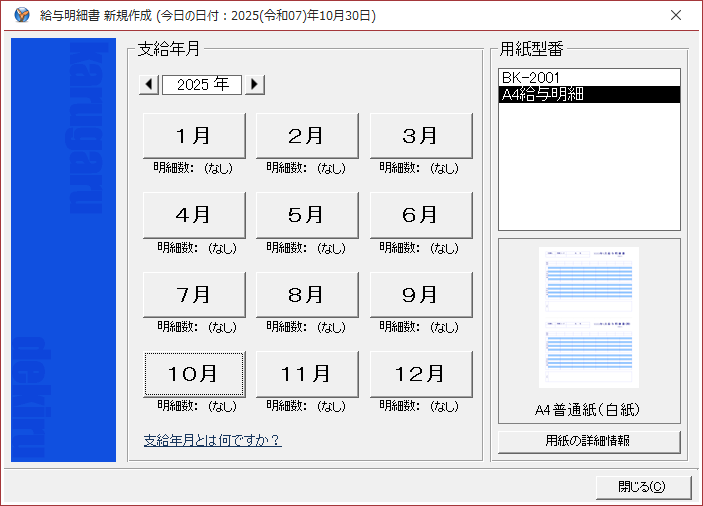Choose the 6月 month button
The width and height of the screenshot is (703, 506).
[421, 214]
